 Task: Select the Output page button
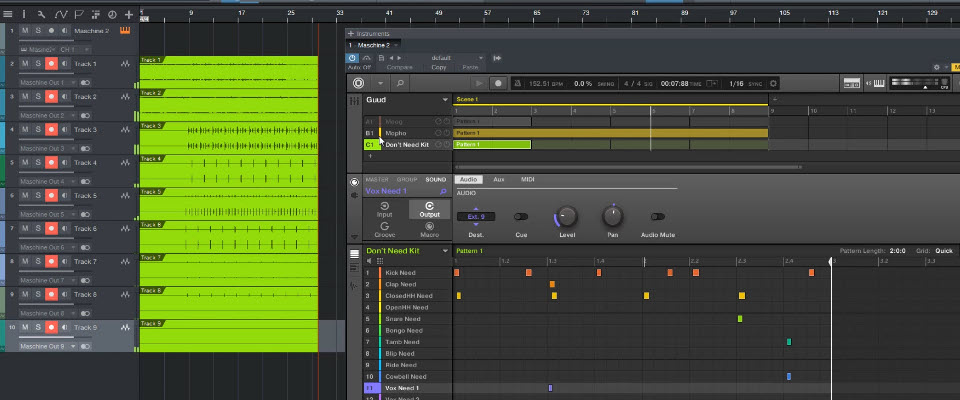(x=429, y=209)
